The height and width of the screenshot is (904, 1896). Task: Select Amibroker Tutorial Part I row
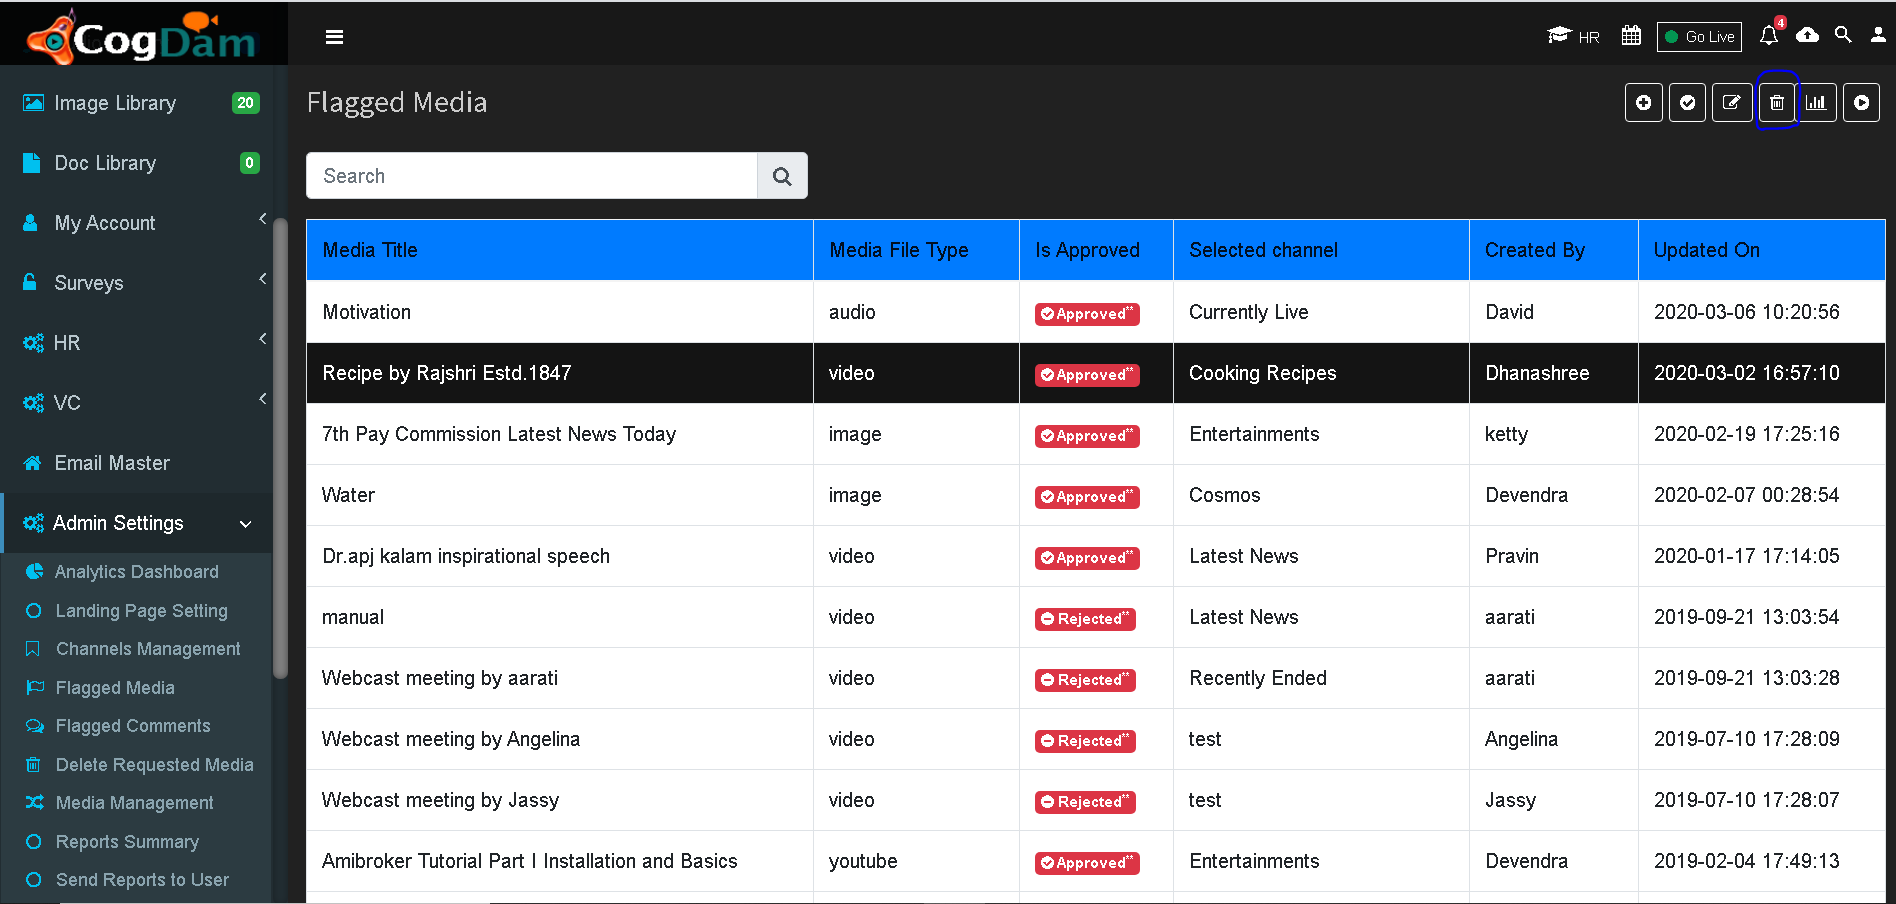tap(1095, 861)
